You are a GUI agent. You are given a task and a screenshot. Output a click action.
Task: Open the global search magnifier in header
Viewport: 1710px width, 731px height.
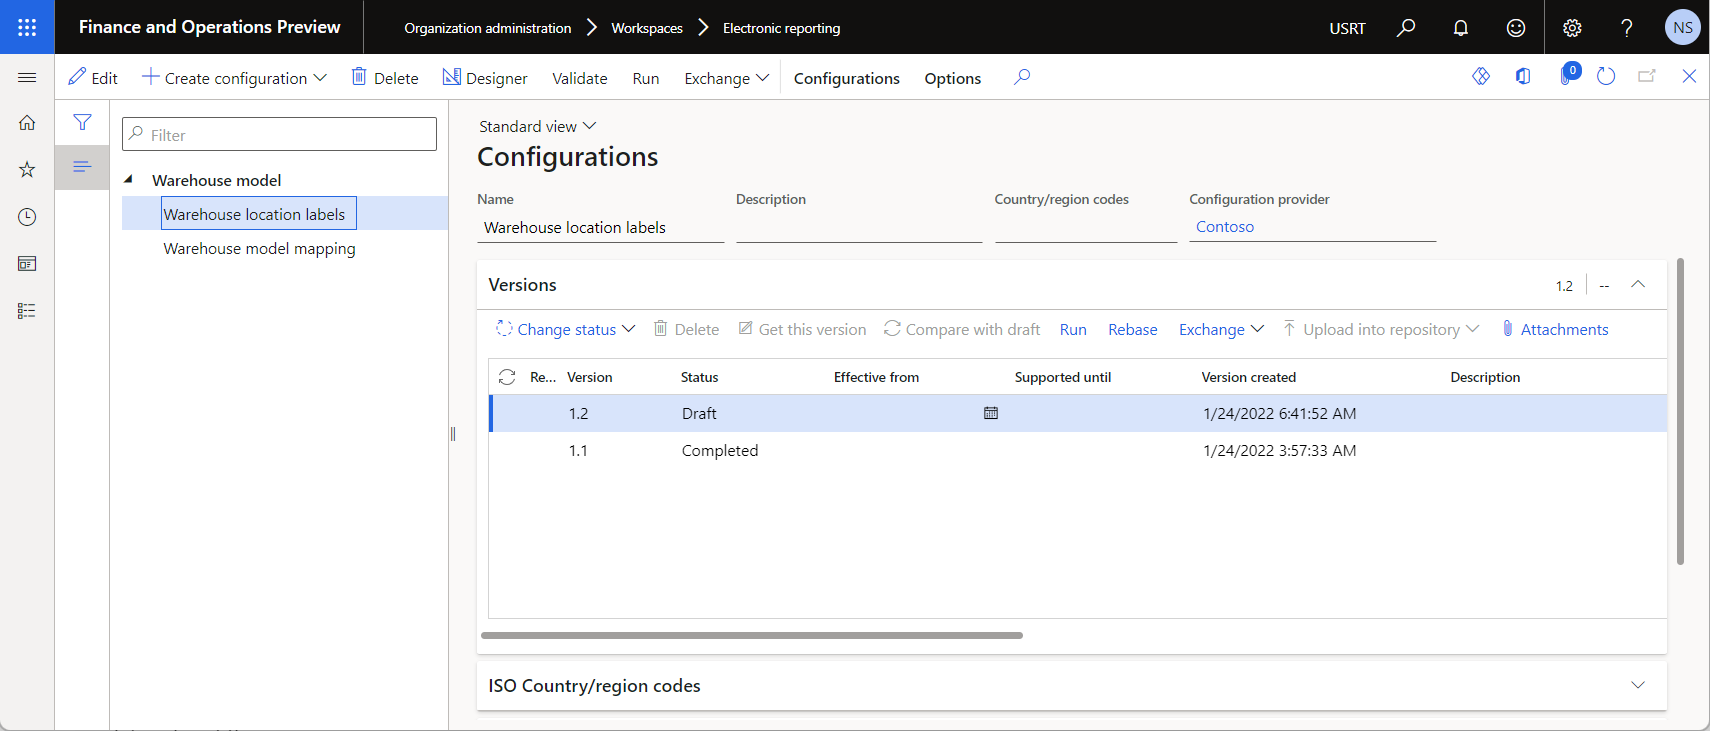coord(1406,27)
